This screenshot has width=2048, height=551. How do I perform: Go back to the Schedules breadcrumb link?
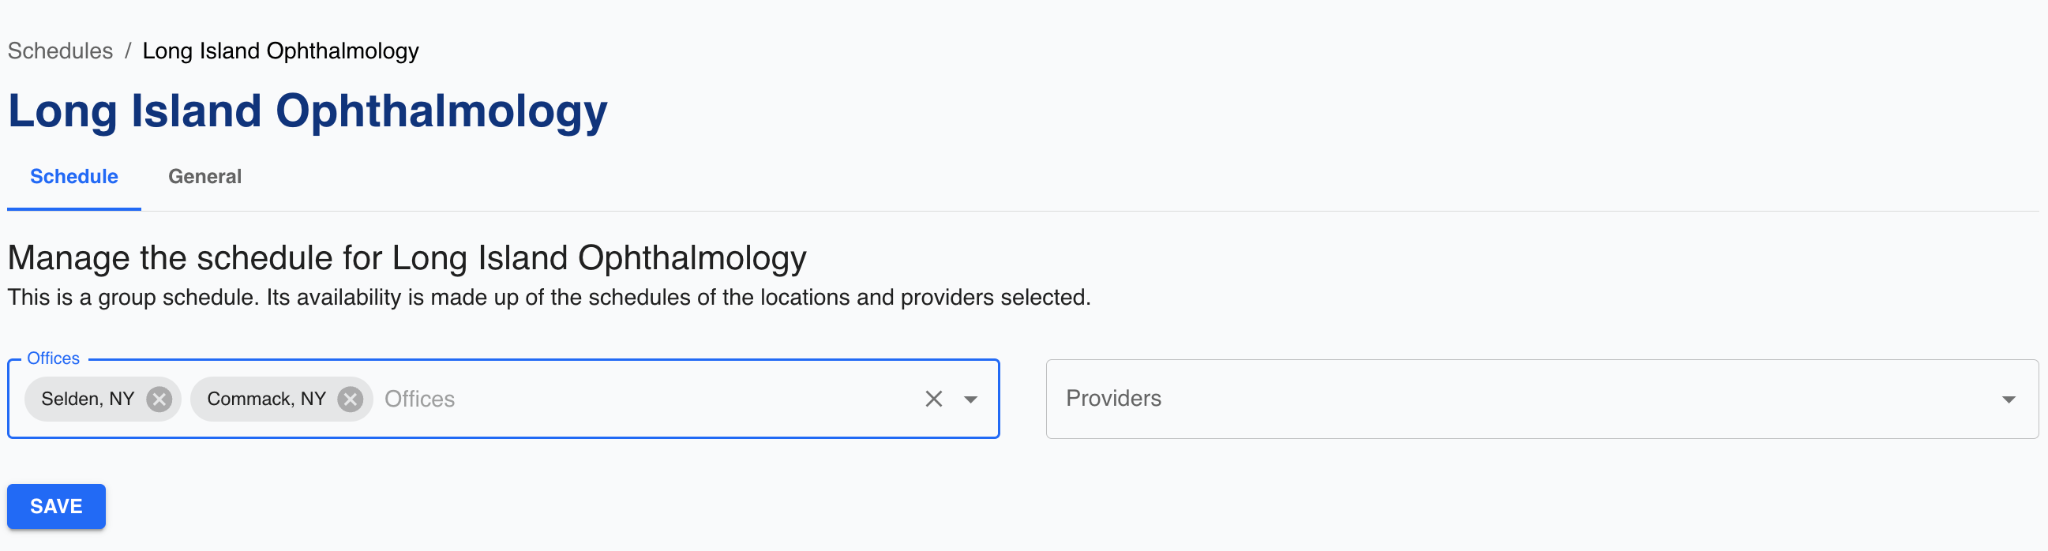pos(60,51)
